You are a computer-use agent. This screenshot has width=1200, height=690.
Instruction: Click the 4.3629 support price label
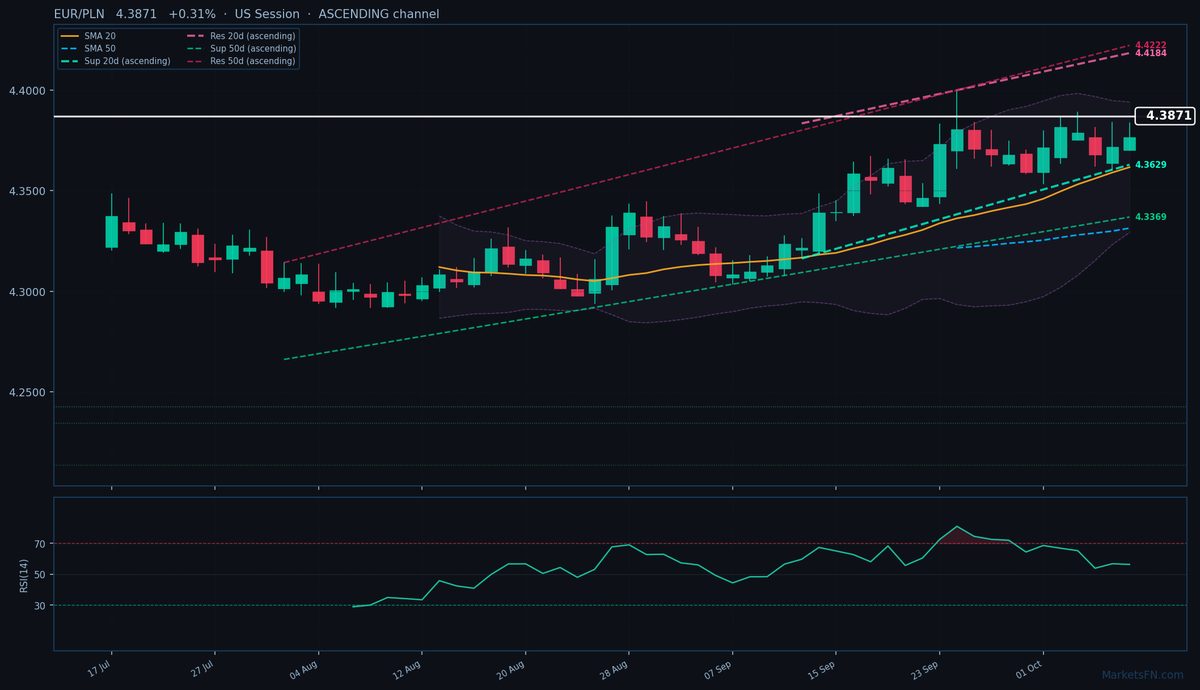tap(1151, 164)
